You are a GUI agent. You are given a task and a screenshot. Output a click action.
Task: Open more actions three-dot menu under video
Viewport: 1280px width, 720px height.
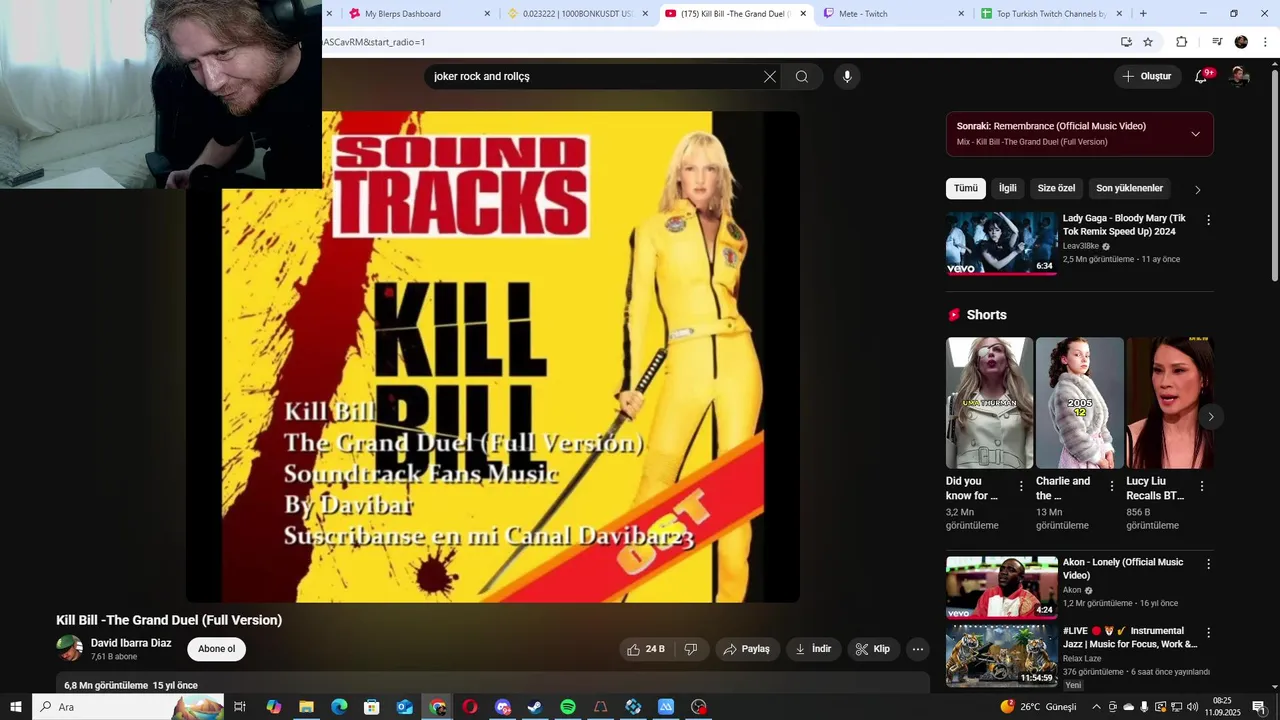pos(918,649)
